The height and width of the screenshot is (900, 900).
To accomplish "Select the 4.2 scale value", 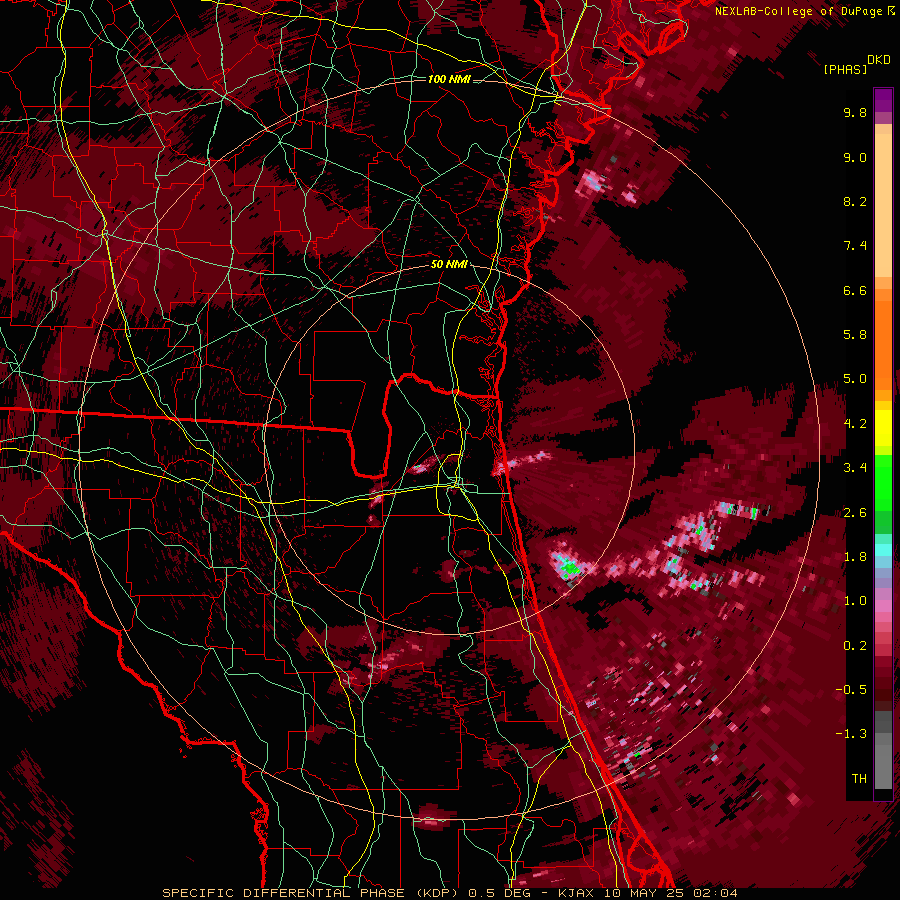I will coord(855,424).
